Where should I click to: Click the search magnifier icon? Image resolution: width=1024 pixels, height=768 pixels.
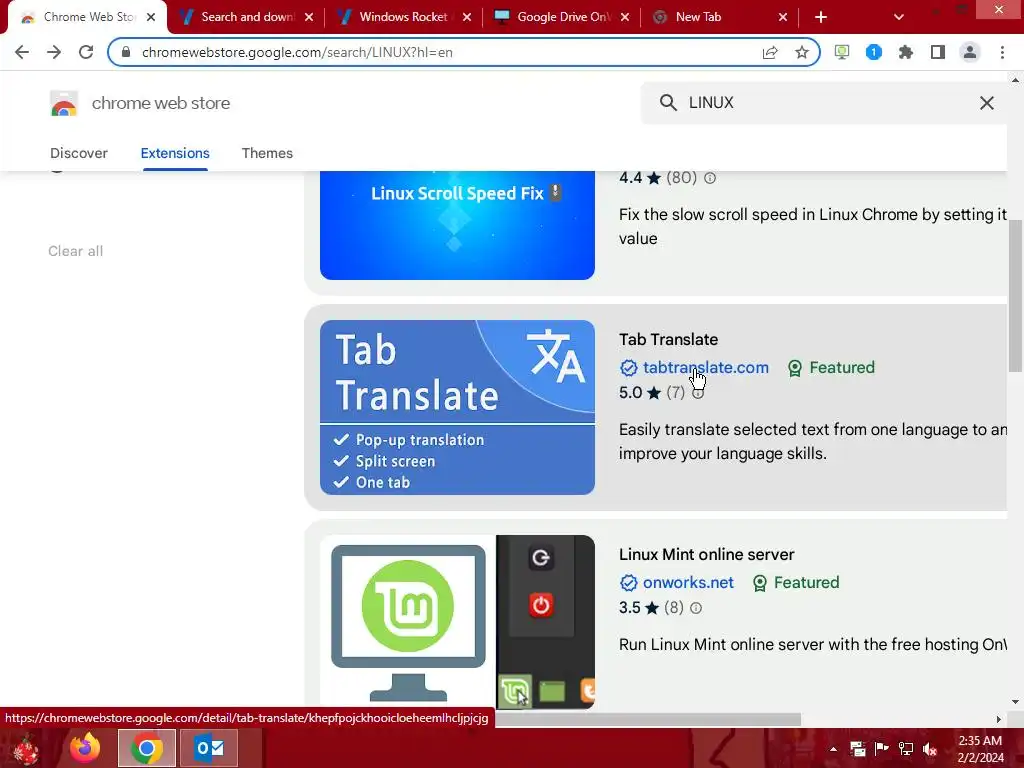667,103
